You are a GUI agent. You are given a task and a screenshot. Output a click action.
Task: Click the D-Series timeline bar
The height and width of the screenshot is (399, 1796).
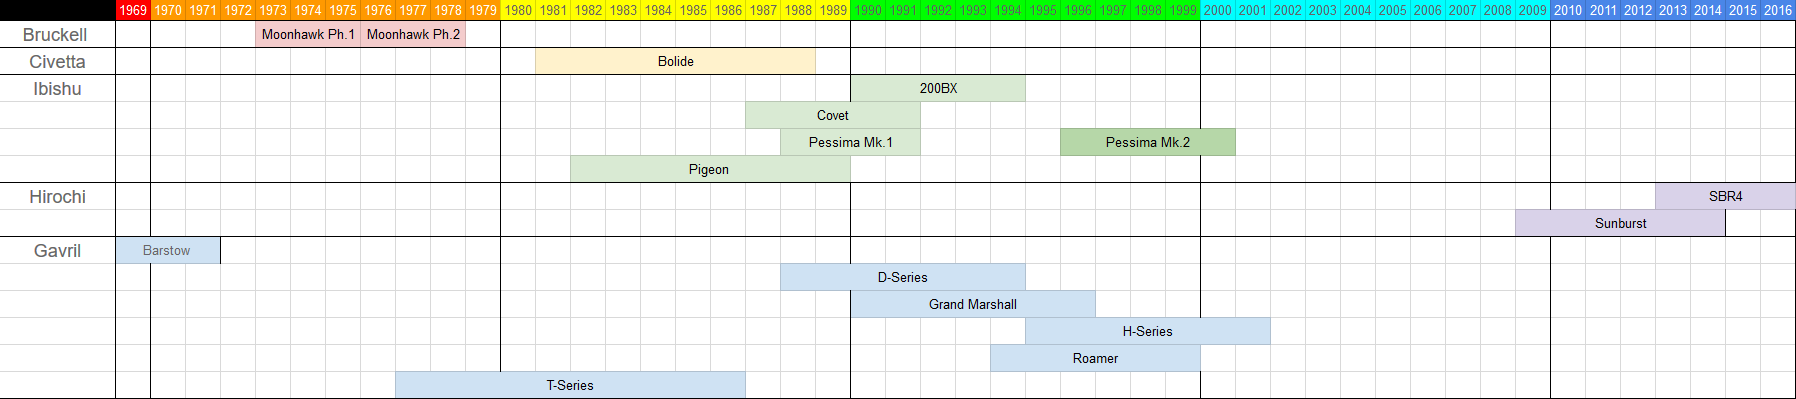[903, 277]
